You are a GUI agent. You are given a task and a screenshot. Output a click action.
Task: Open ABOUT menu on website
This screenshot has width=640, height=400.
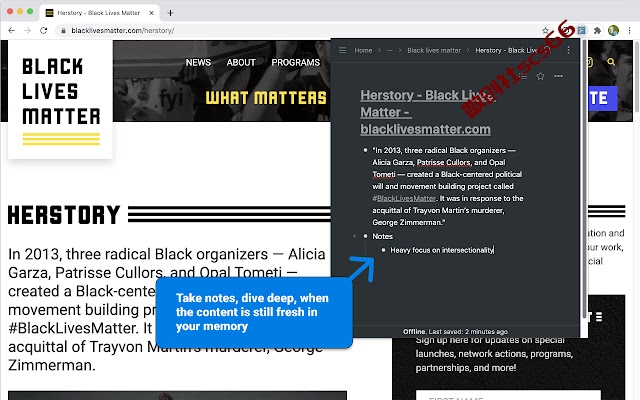(241, 62)
